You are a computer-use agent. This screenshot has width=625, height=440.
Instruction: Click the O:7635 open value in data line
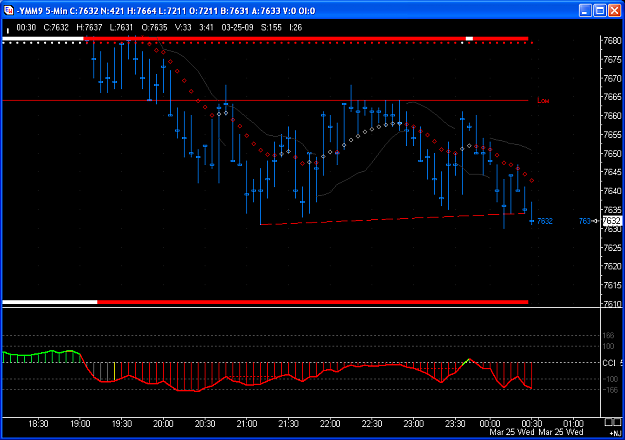[x=154, y=28]
